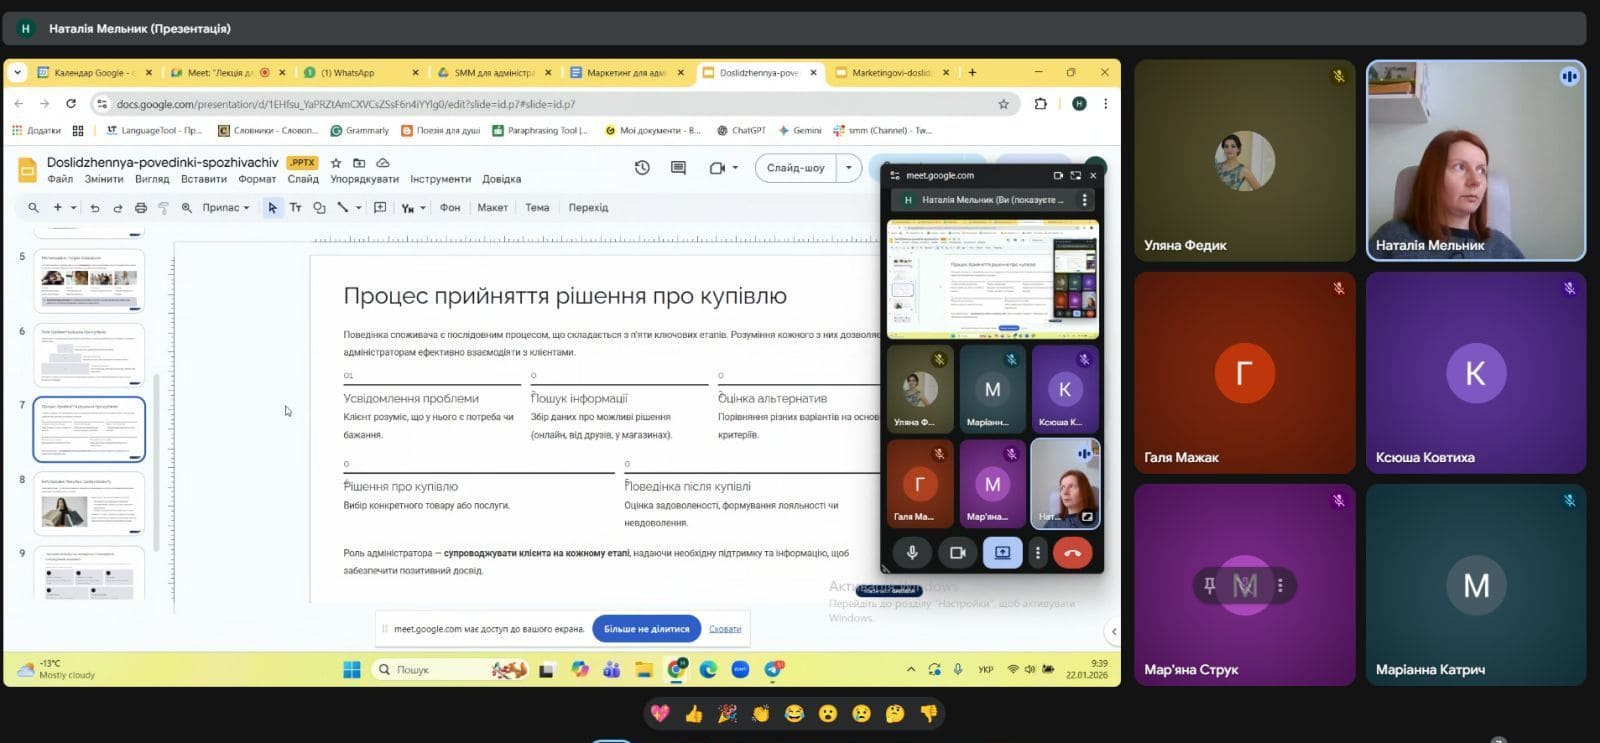Open Telegram from the Windows taskbar
The height and width of the screenshot is (743, 1600).
pos(773,670)
